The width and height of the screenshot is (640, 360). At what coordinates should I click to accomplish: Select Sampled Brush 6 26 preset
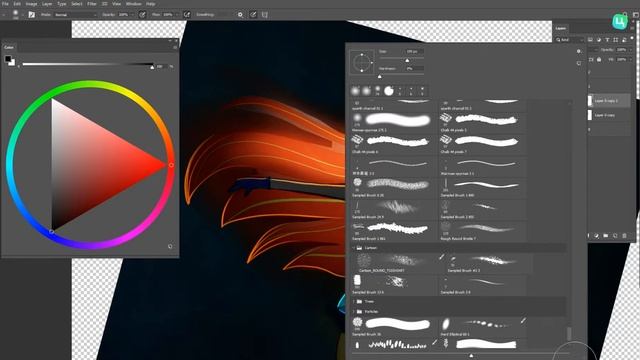(x=393, y=187)
